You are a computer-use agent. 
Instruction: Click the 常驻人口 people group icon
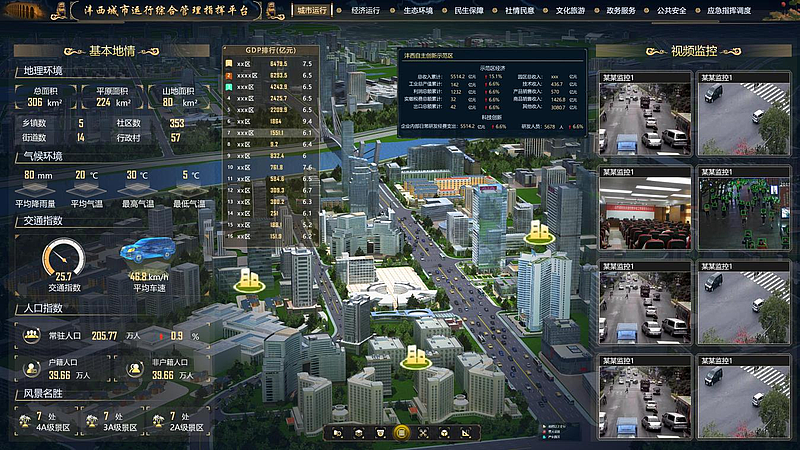[29, 336]
